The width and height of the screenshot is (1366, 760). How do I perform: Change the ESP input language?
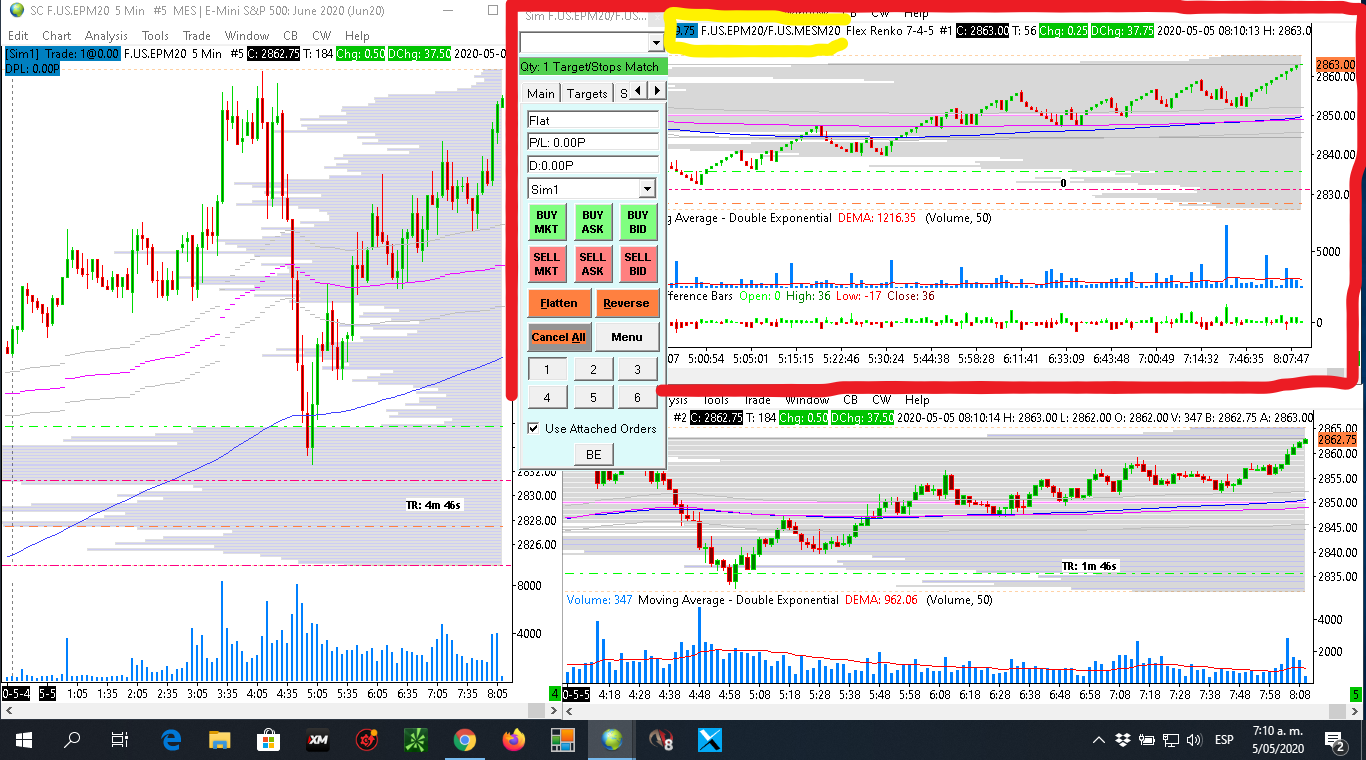1224,740
